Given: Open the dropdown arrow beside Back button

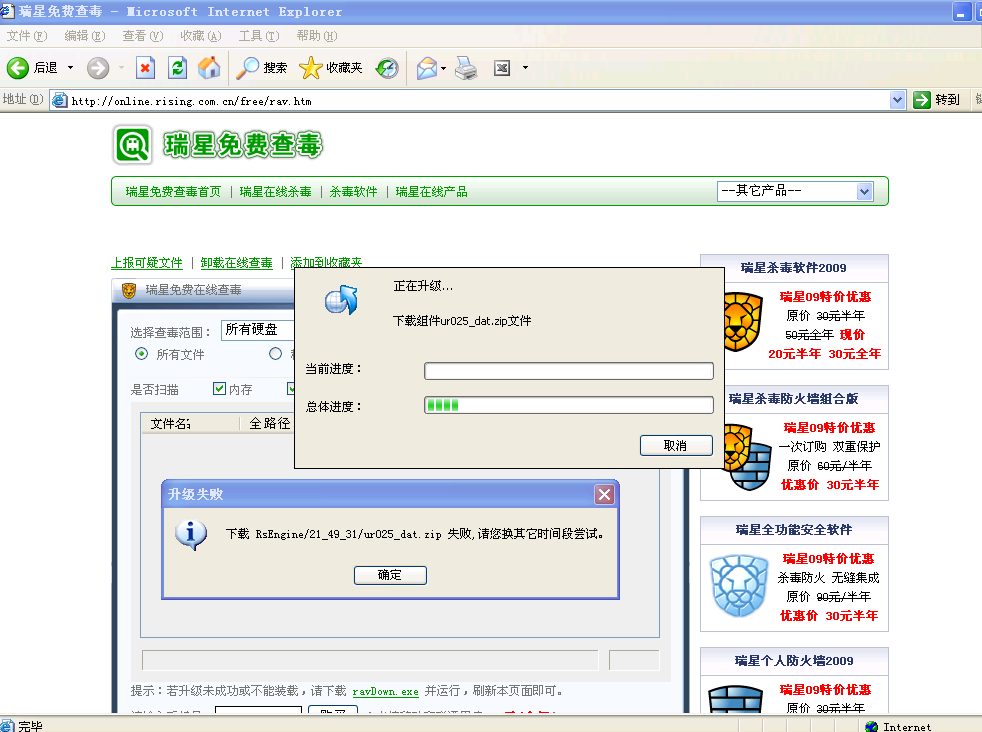Looking at the screenshot, I should click(70, 68).
